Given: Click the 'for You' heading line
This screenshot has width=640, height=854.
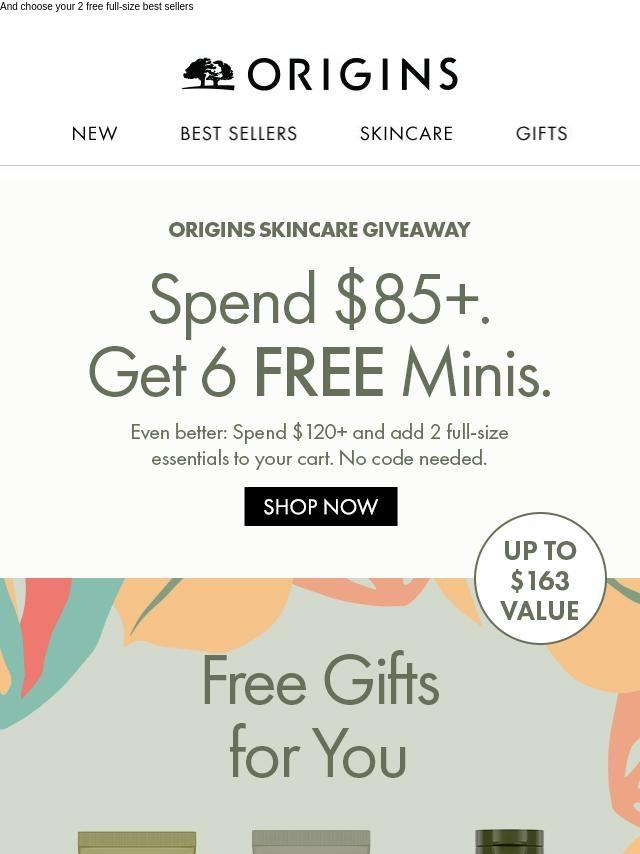Looking at the screenshot, I should point(319,754).
